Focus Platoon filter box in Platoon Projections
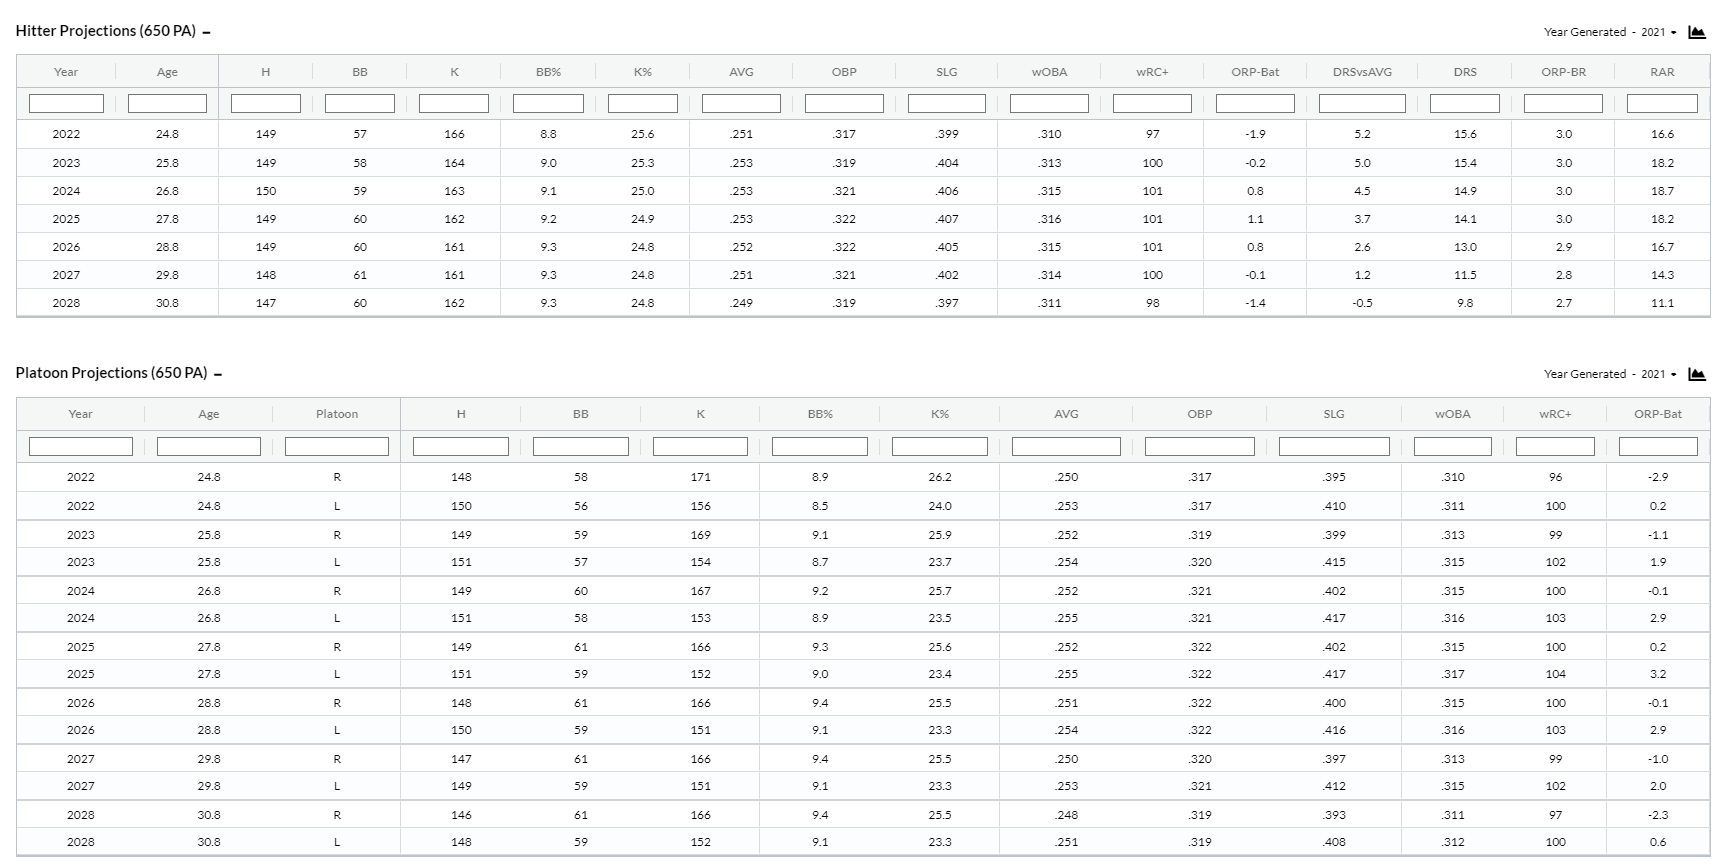 click(337, 446)
